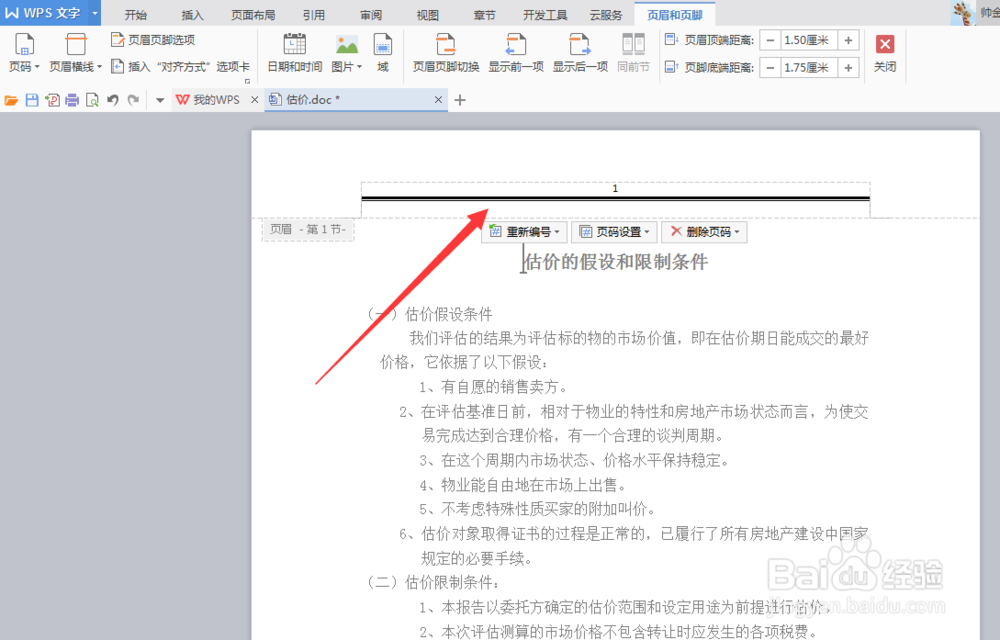Switch to the 视图 tab
Screen dimensions: 1000x640
(427, 15)
